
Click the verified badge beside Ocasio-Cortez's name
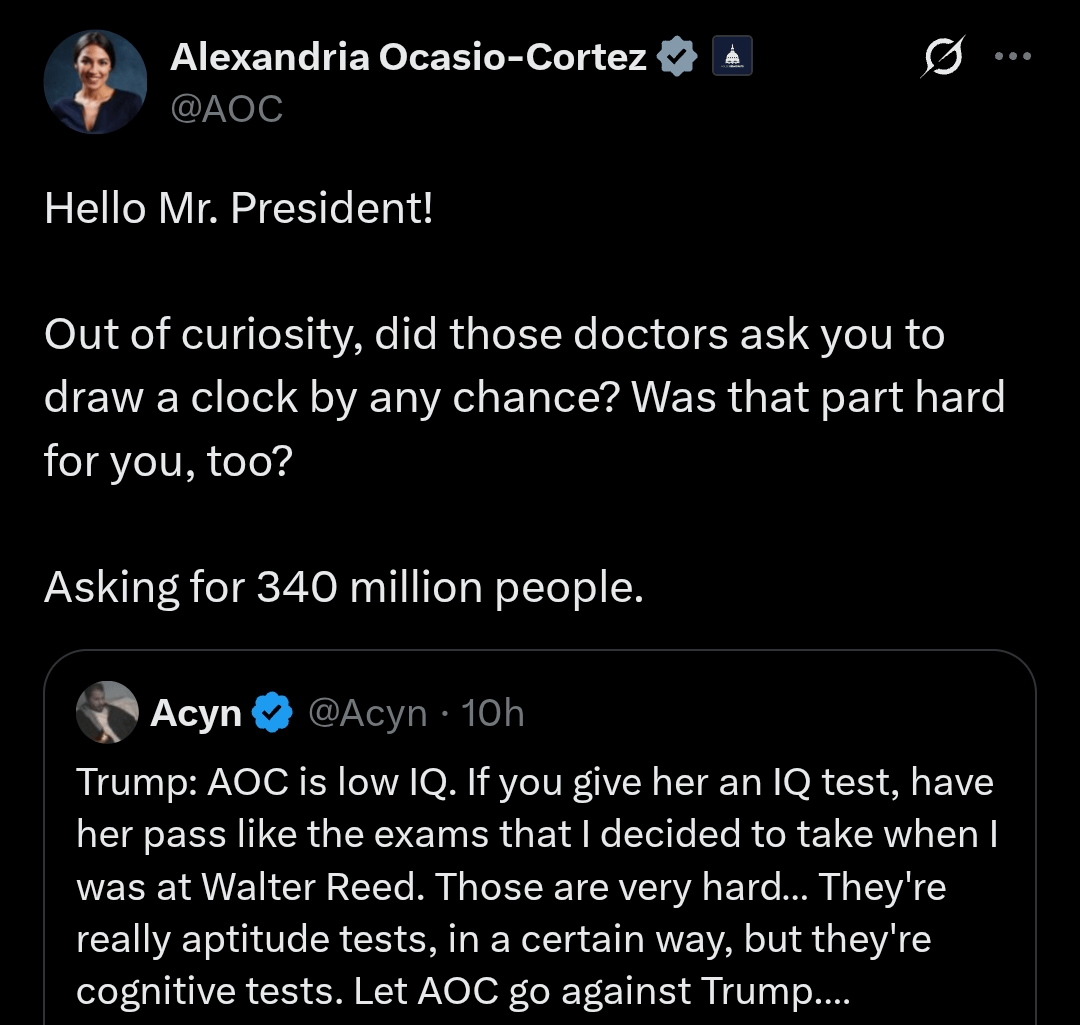(678, 58)
